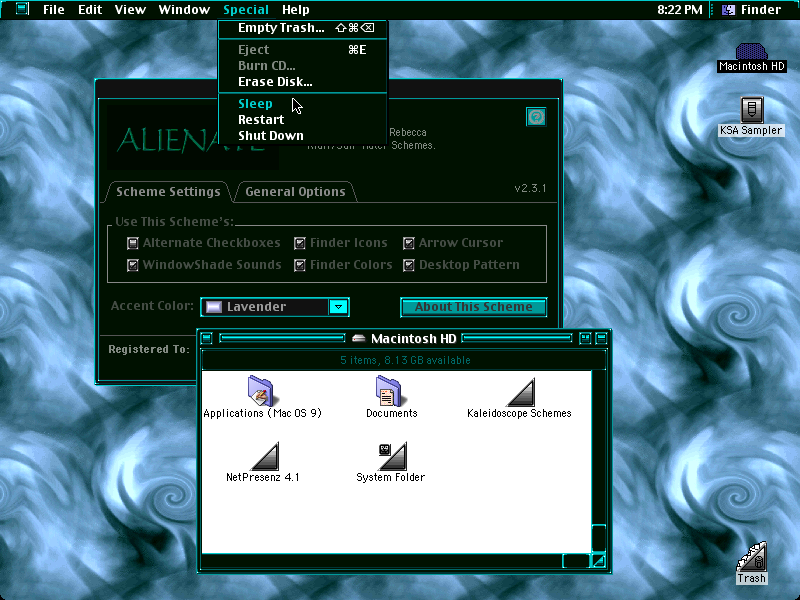Click the disk proxy icon in Macintosh HD title bar
Image resolution: width=800 pixels, height=600 pixels.
(x=359, y=338)
